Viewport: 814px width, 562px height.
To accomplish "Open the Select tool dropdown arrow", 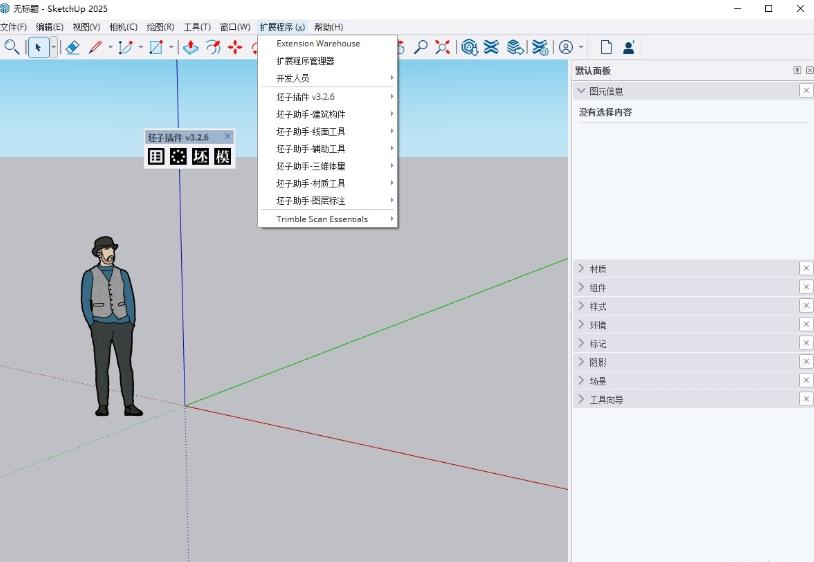I will 53,47.
